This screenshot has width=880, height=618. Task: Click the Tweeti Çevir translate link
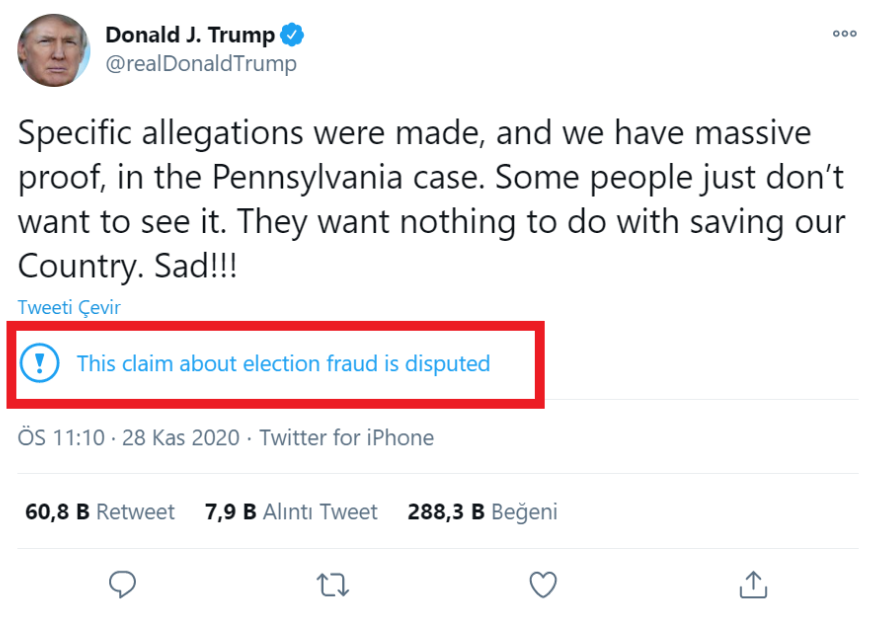click(x=69, y=307)
